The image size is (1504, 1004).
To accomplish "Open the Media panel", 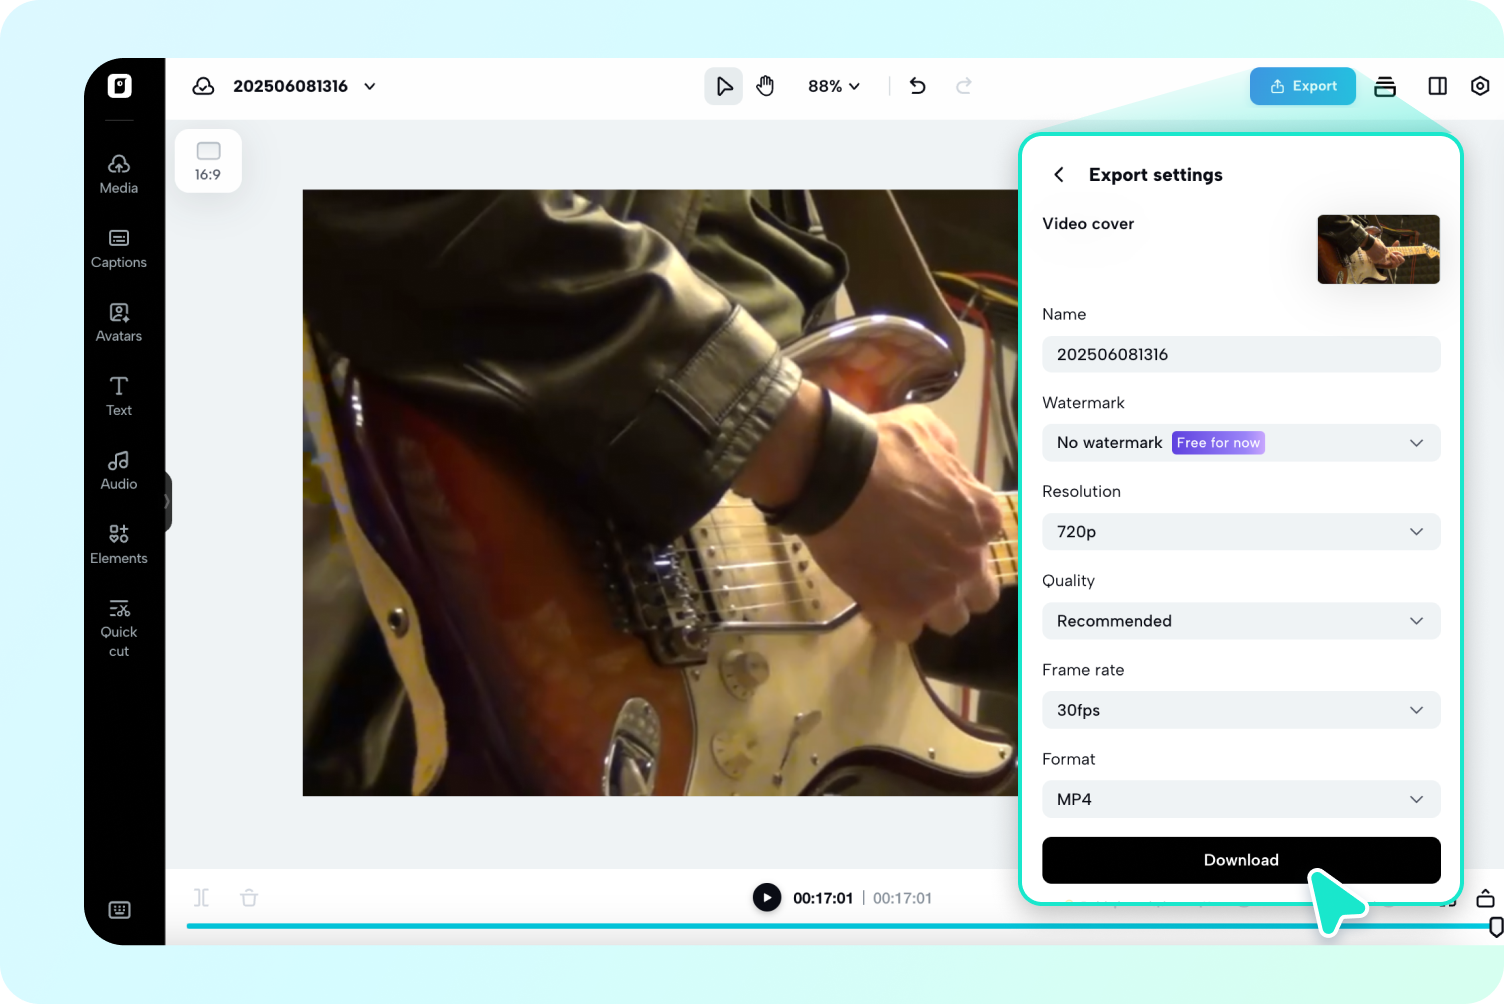I will [119, 174].
